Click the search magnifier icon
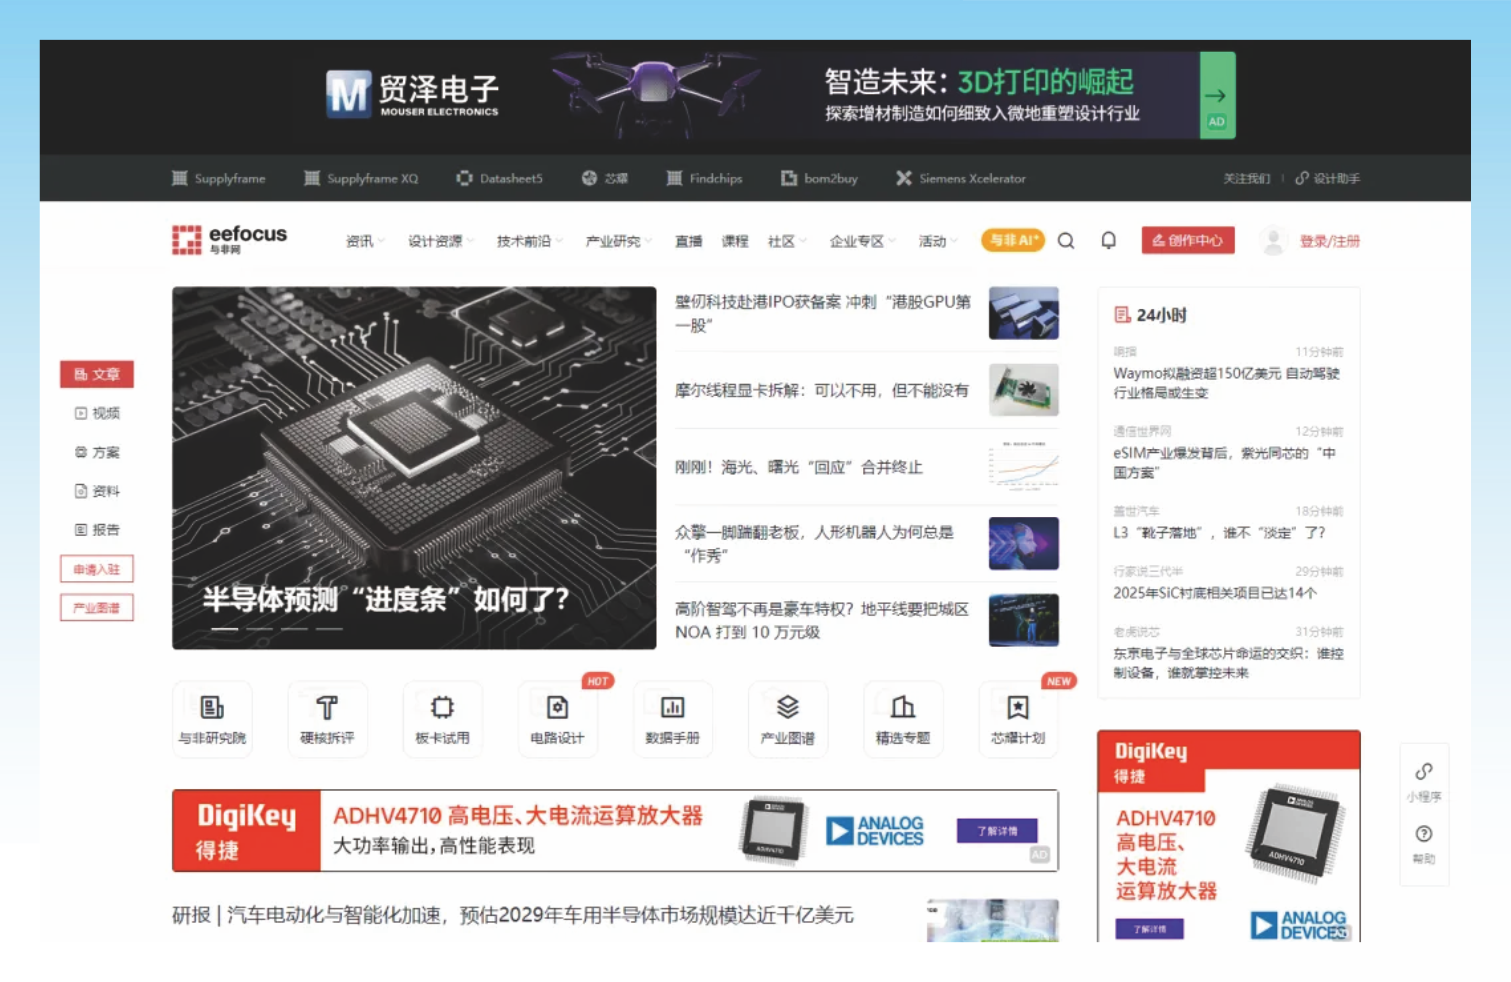 point(1066,241)
